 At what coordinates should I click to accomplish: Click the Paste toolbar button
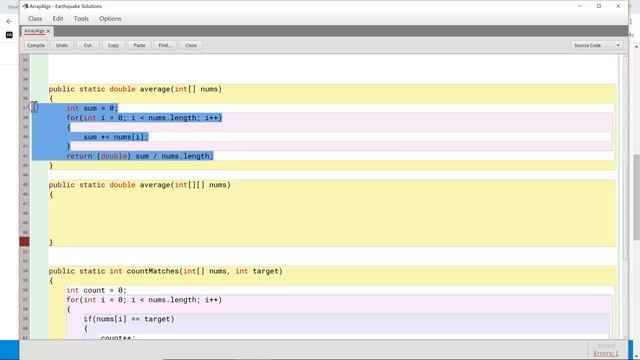click(x=139, y=45)
